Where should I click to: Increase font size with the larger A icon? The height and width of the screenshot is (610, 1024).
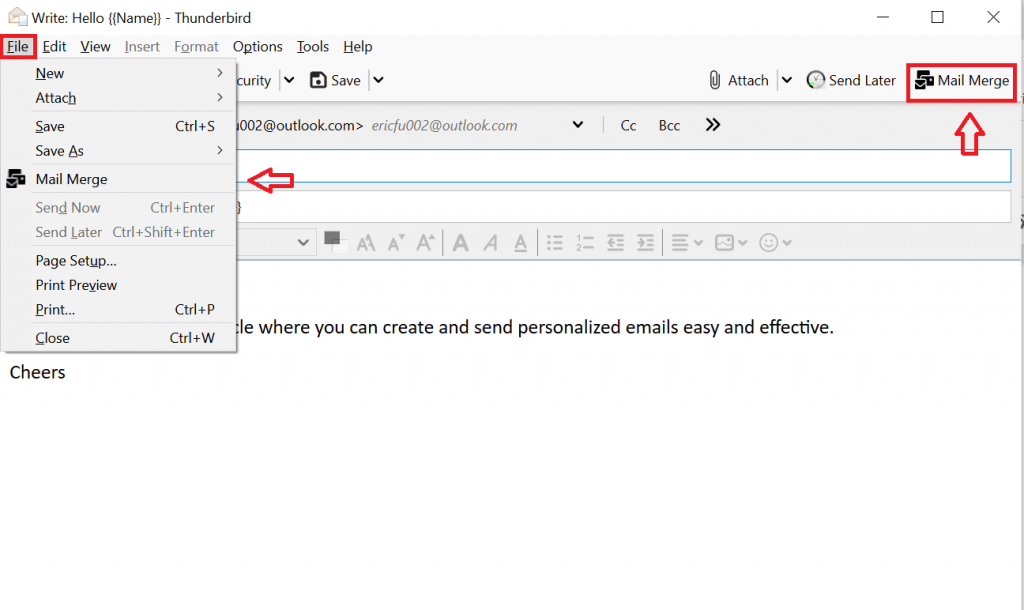[x=425, y=242]
